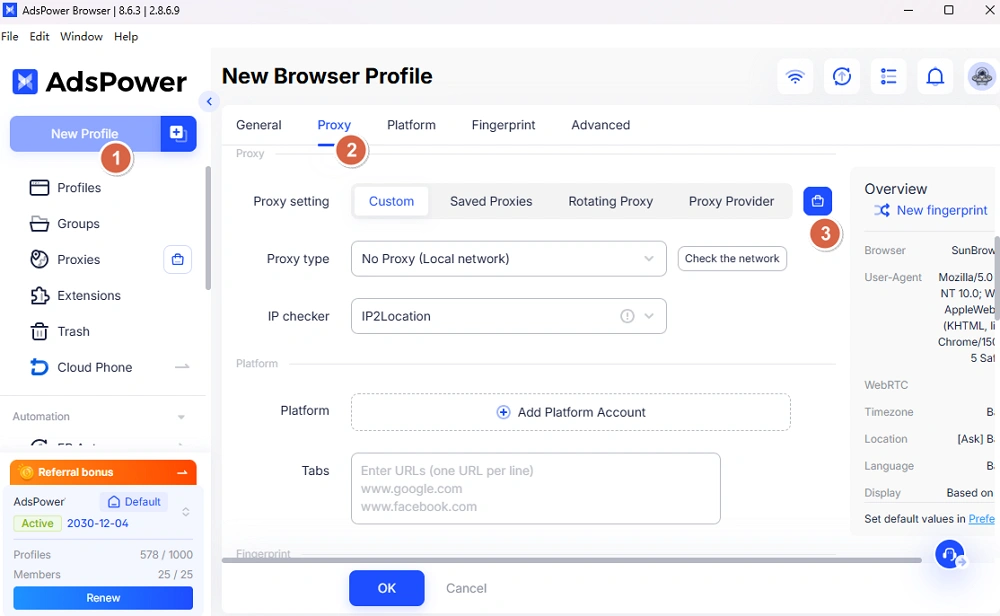
Task: Select Rotating Proxy option
Action: pos(610,202)
